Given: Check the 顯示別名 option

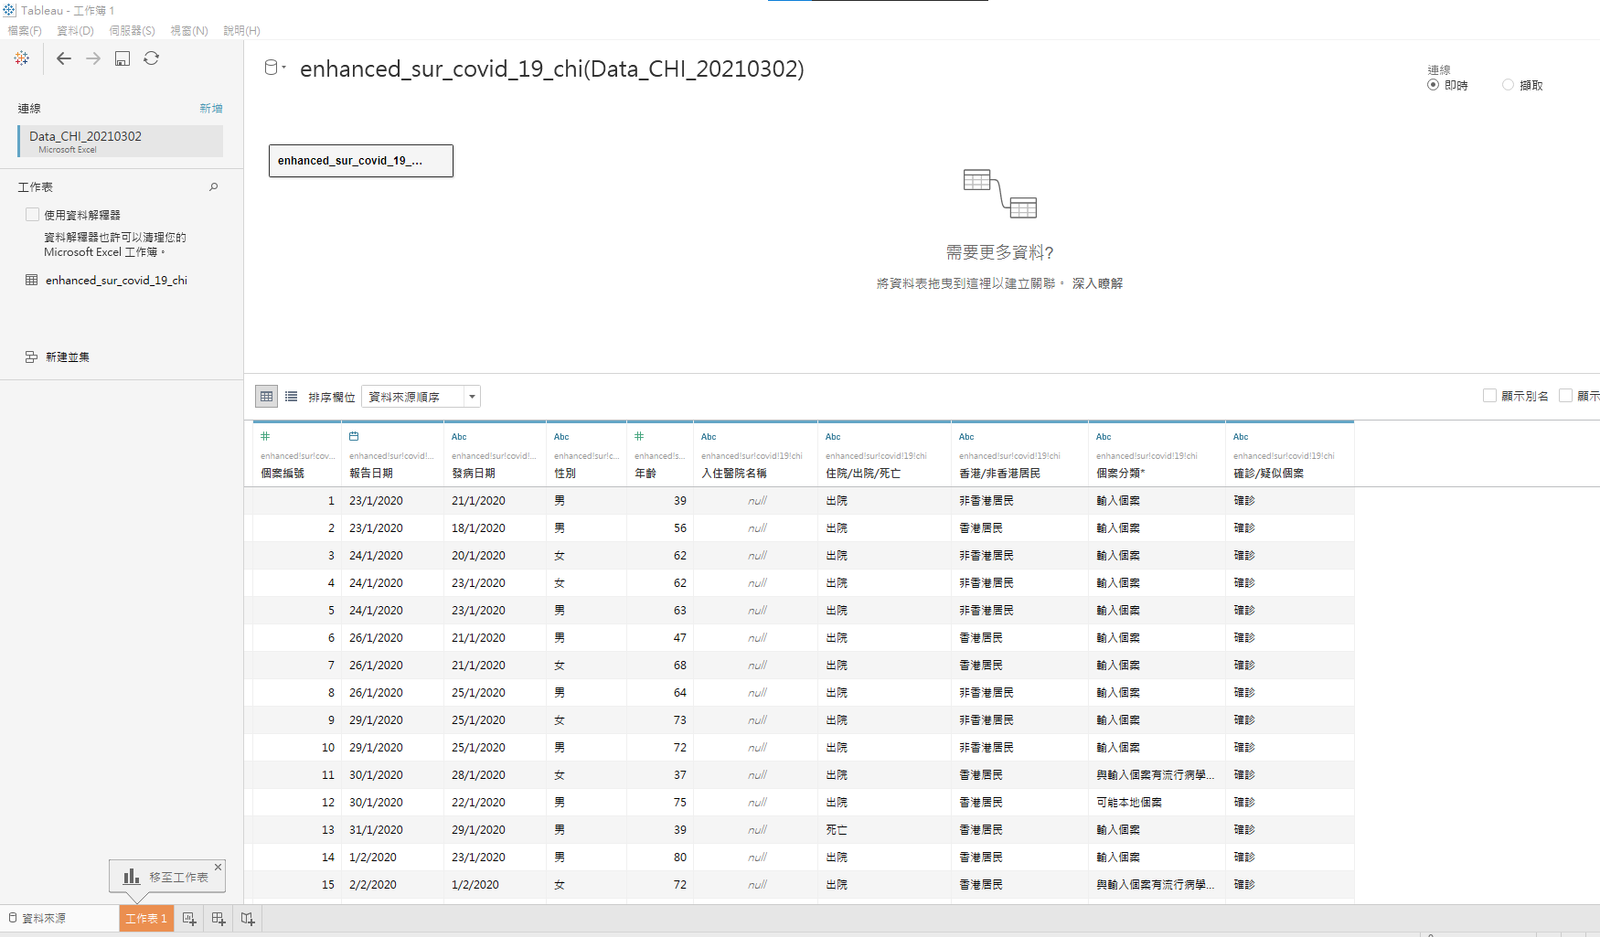Looking at the screenshot, I should 1490,396.
